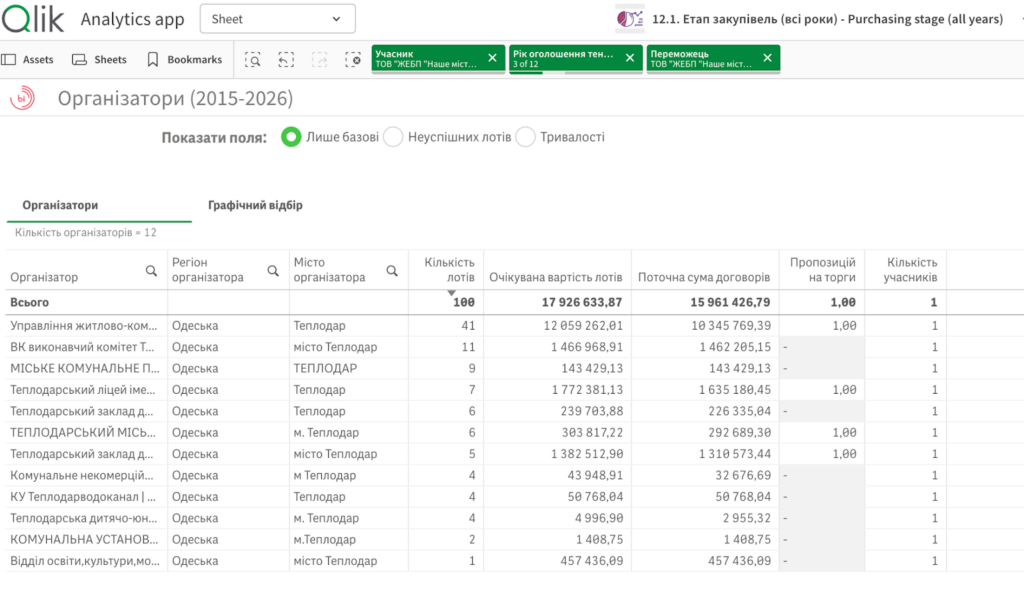Select the Лише базові radio option
The image size is (1024, 600).
click(291, 137)
